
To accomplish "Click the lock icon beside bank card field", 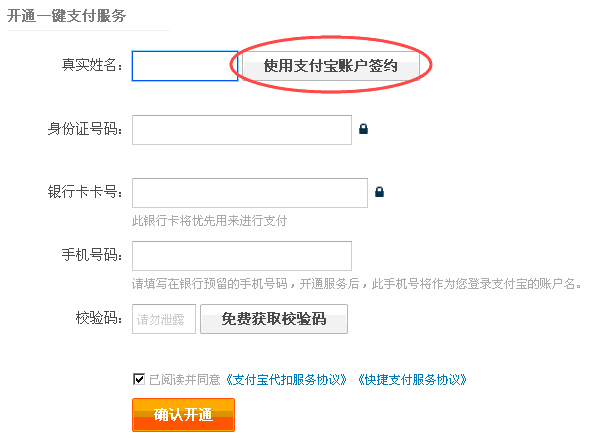I will coord(380,192).
